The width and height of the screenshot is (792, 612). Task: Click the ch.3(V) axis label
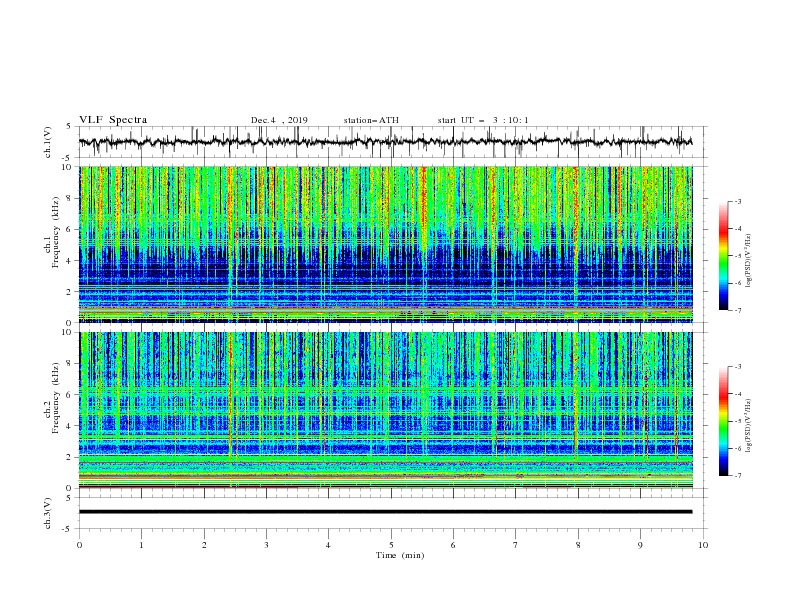pyautogui.click(x=48, y=513)
